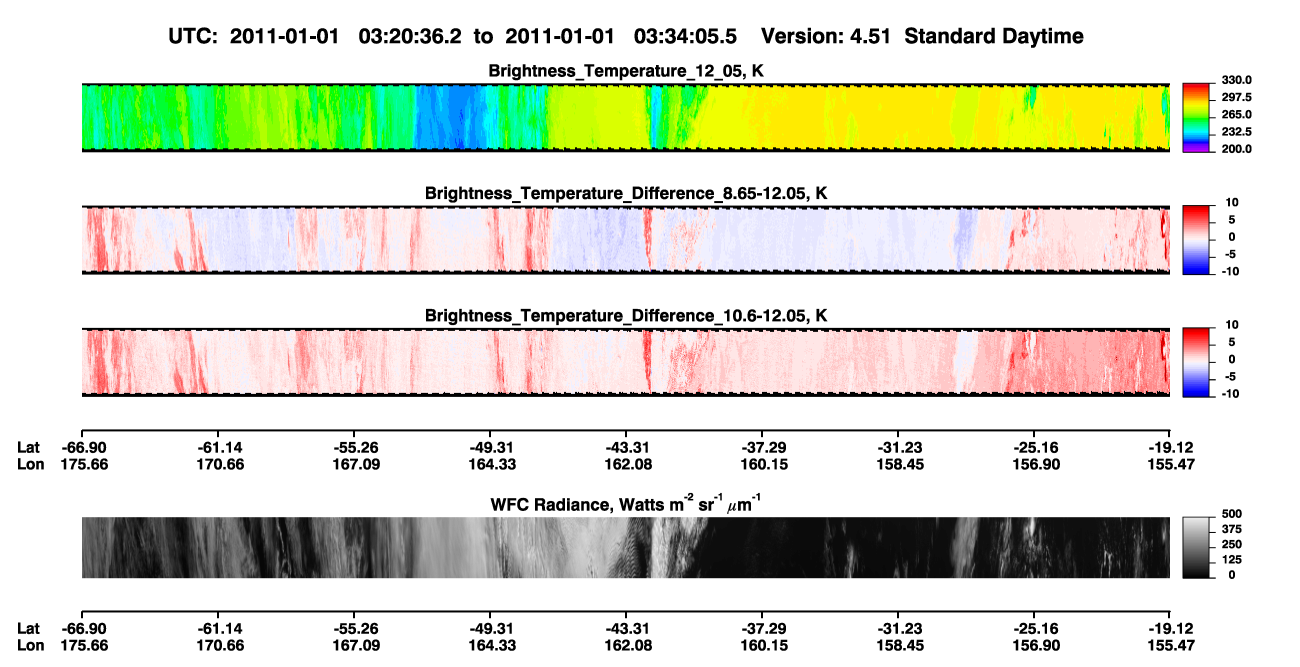This screenshot has height=667, width=1300.
Task: Click latitude '-55.26' under the 10.6-12.05 panel
Action: pos(354,448)
